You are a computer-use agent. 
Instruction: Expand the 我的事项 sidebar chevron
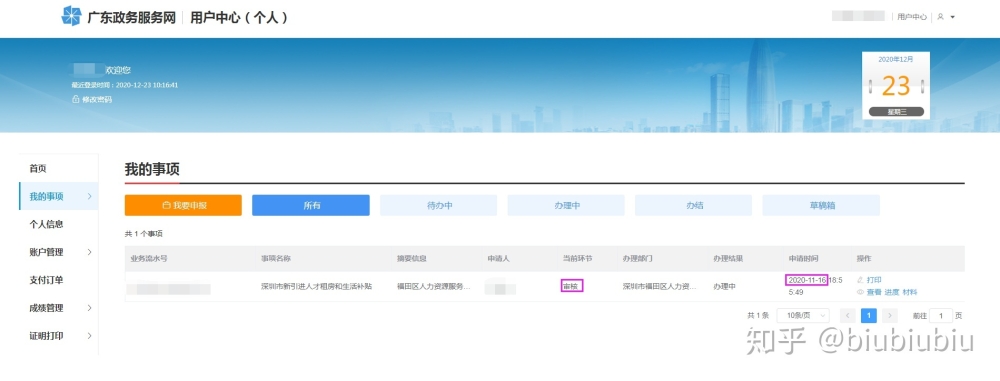point(89,196)
